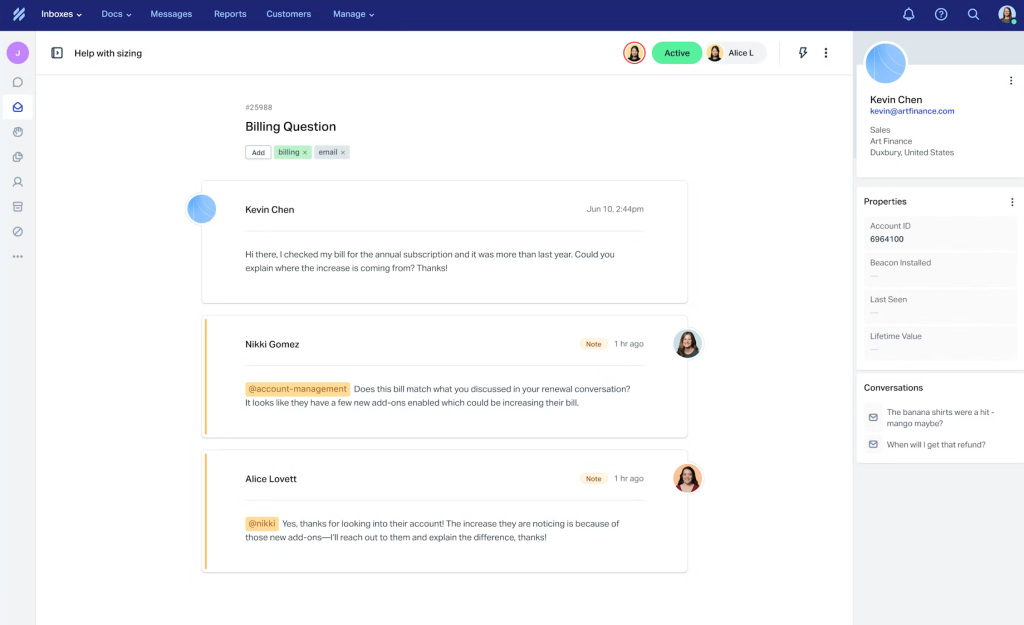Viewport: 1024px width, 625px height.
Task: Go to Messages in top navigation
Action: [x=171, y=14]
